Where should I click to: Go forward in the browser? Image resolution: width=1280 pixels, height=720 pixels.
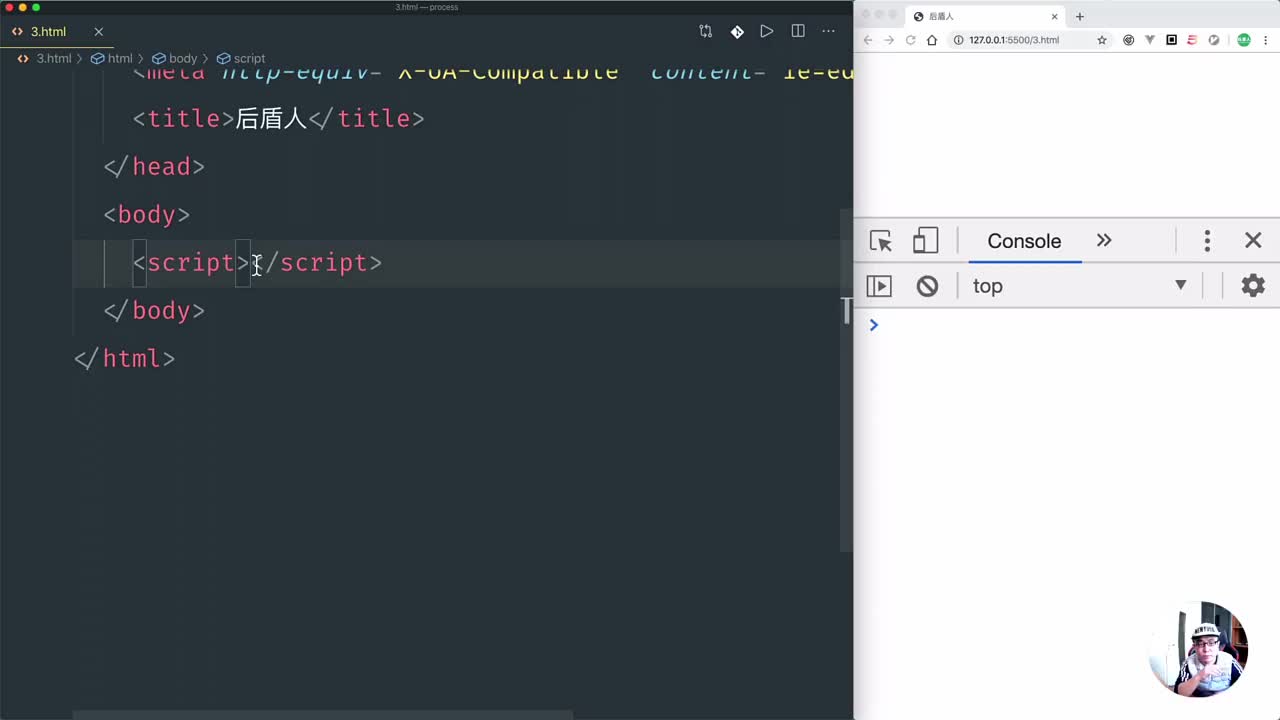click(x=889, y=40)
